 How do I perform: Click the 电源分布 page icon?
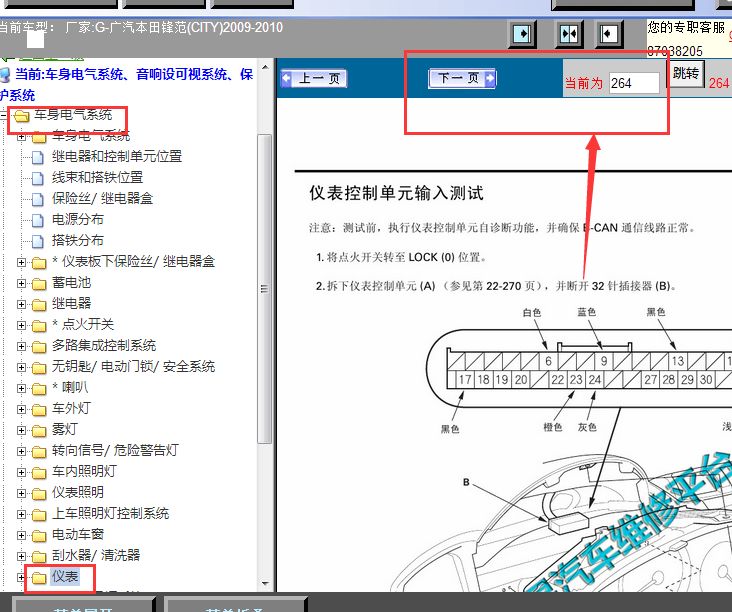38,220
